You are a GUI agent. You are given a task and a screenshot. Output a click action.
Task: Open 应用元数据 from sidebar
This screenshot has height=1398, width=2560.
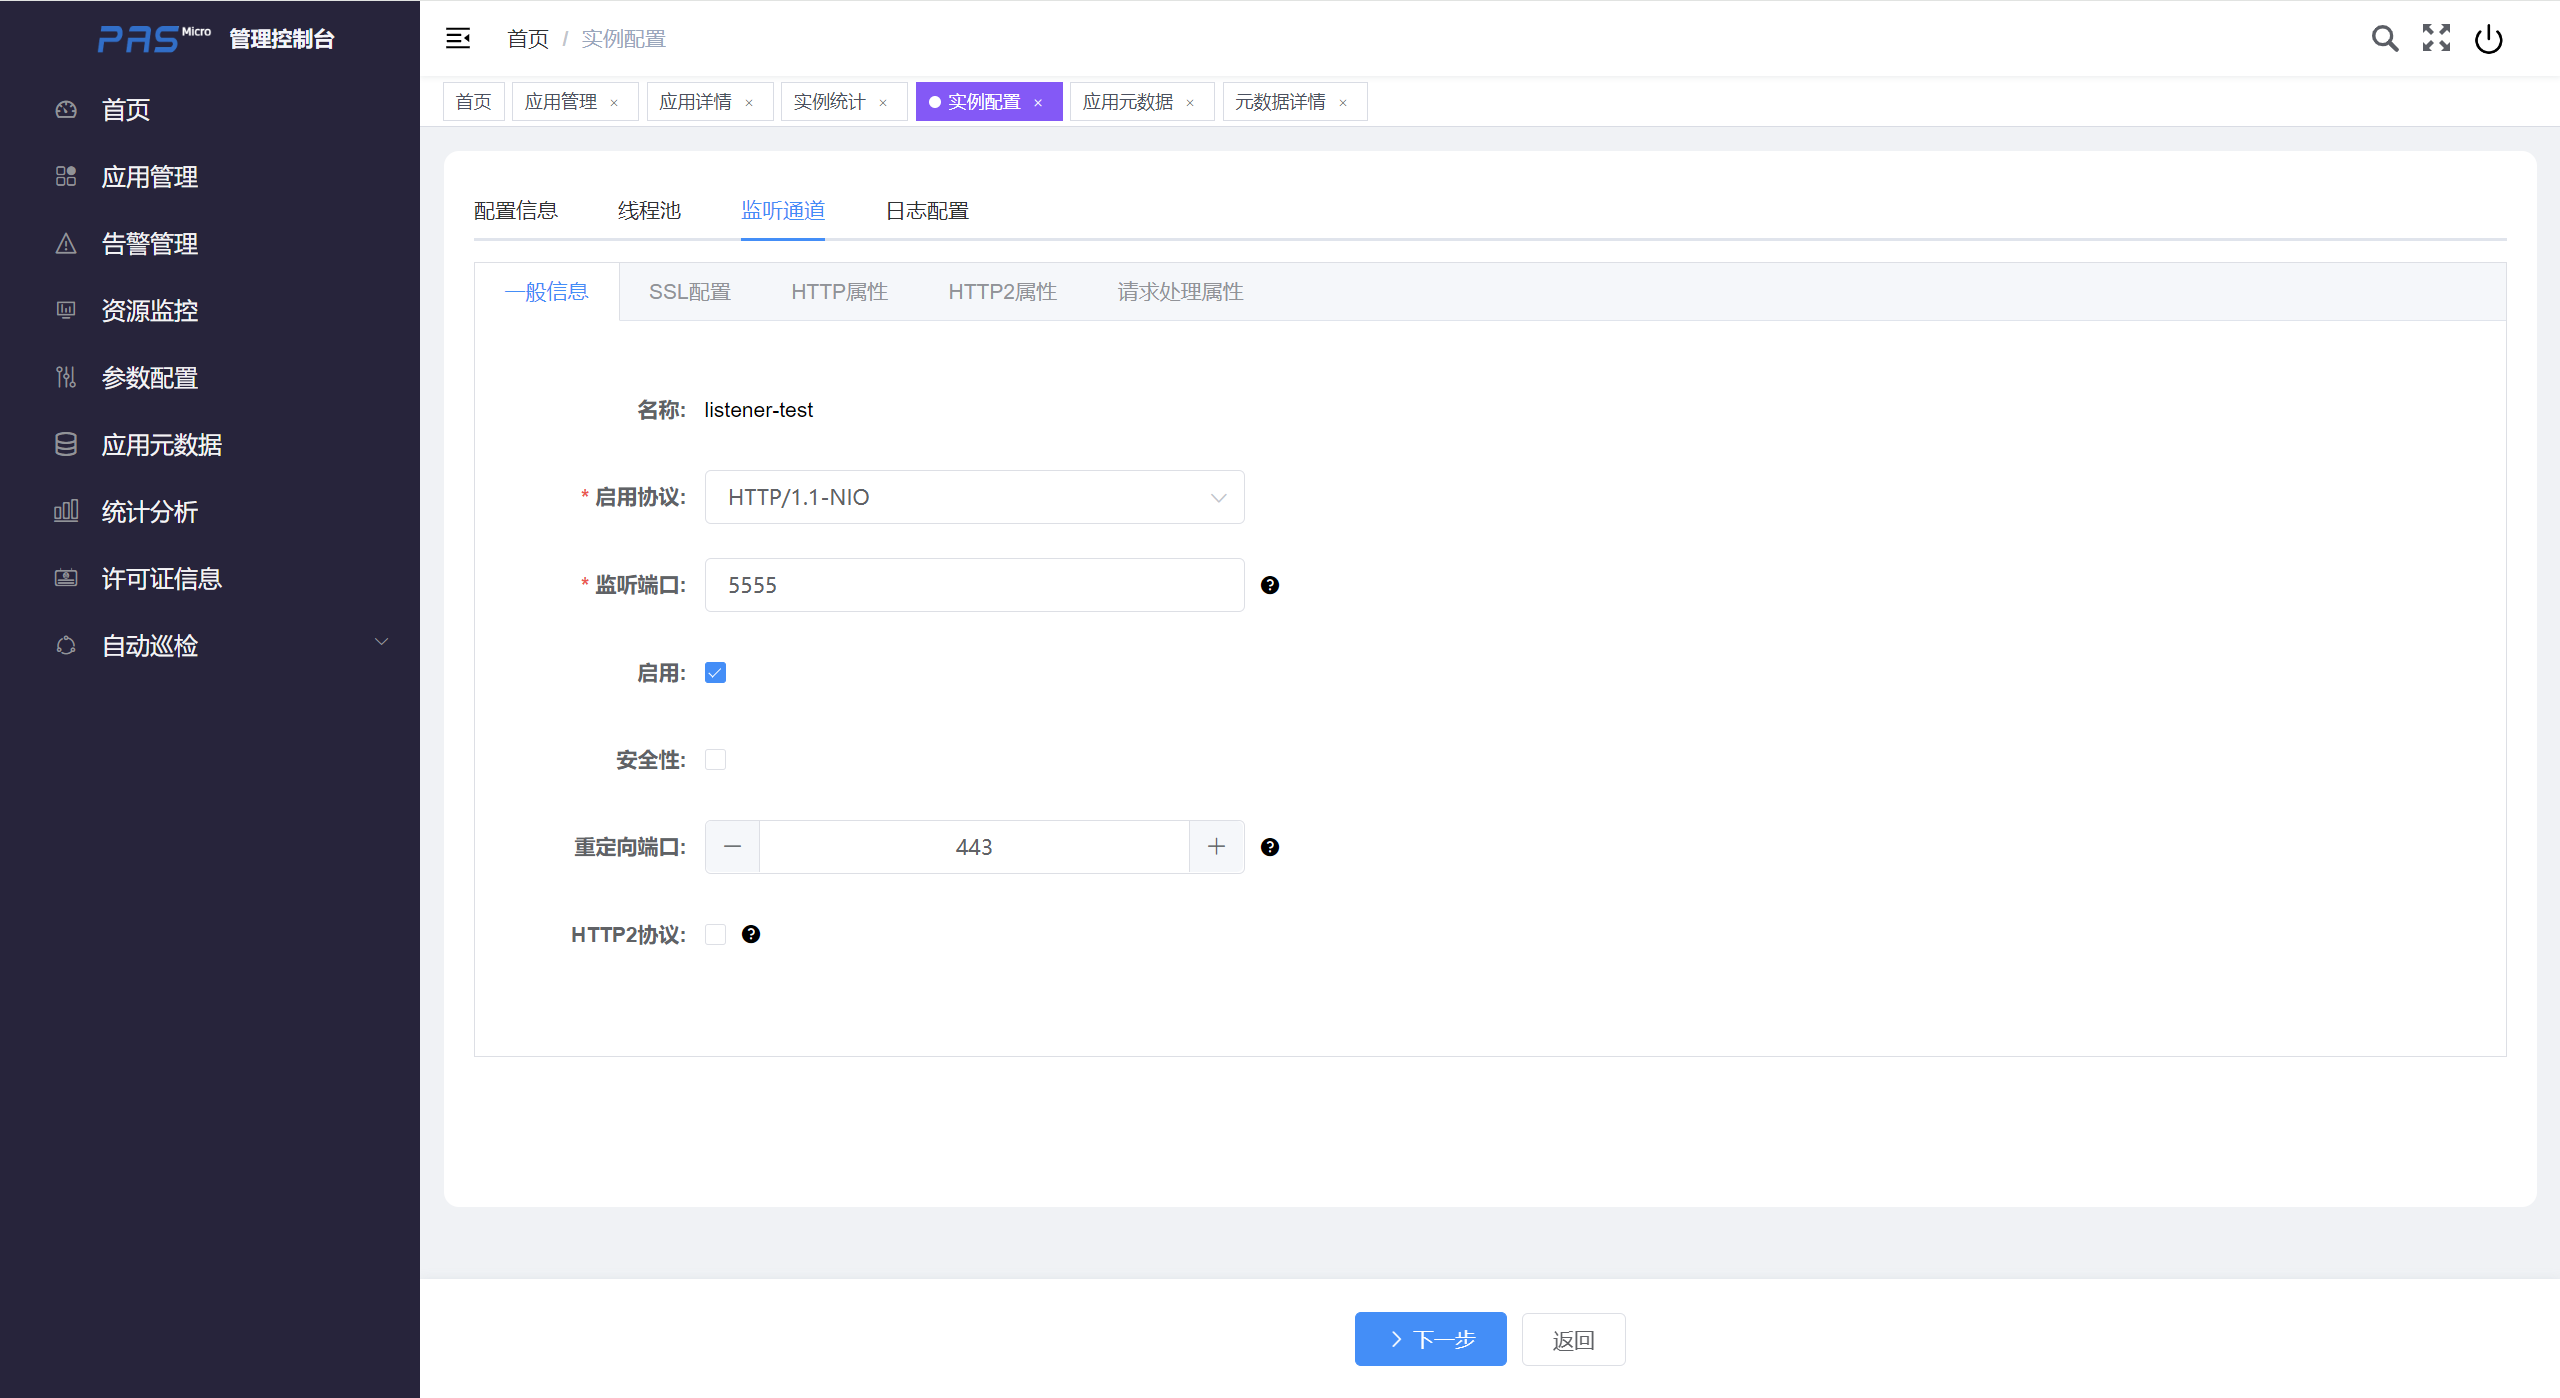coord(162,445)
